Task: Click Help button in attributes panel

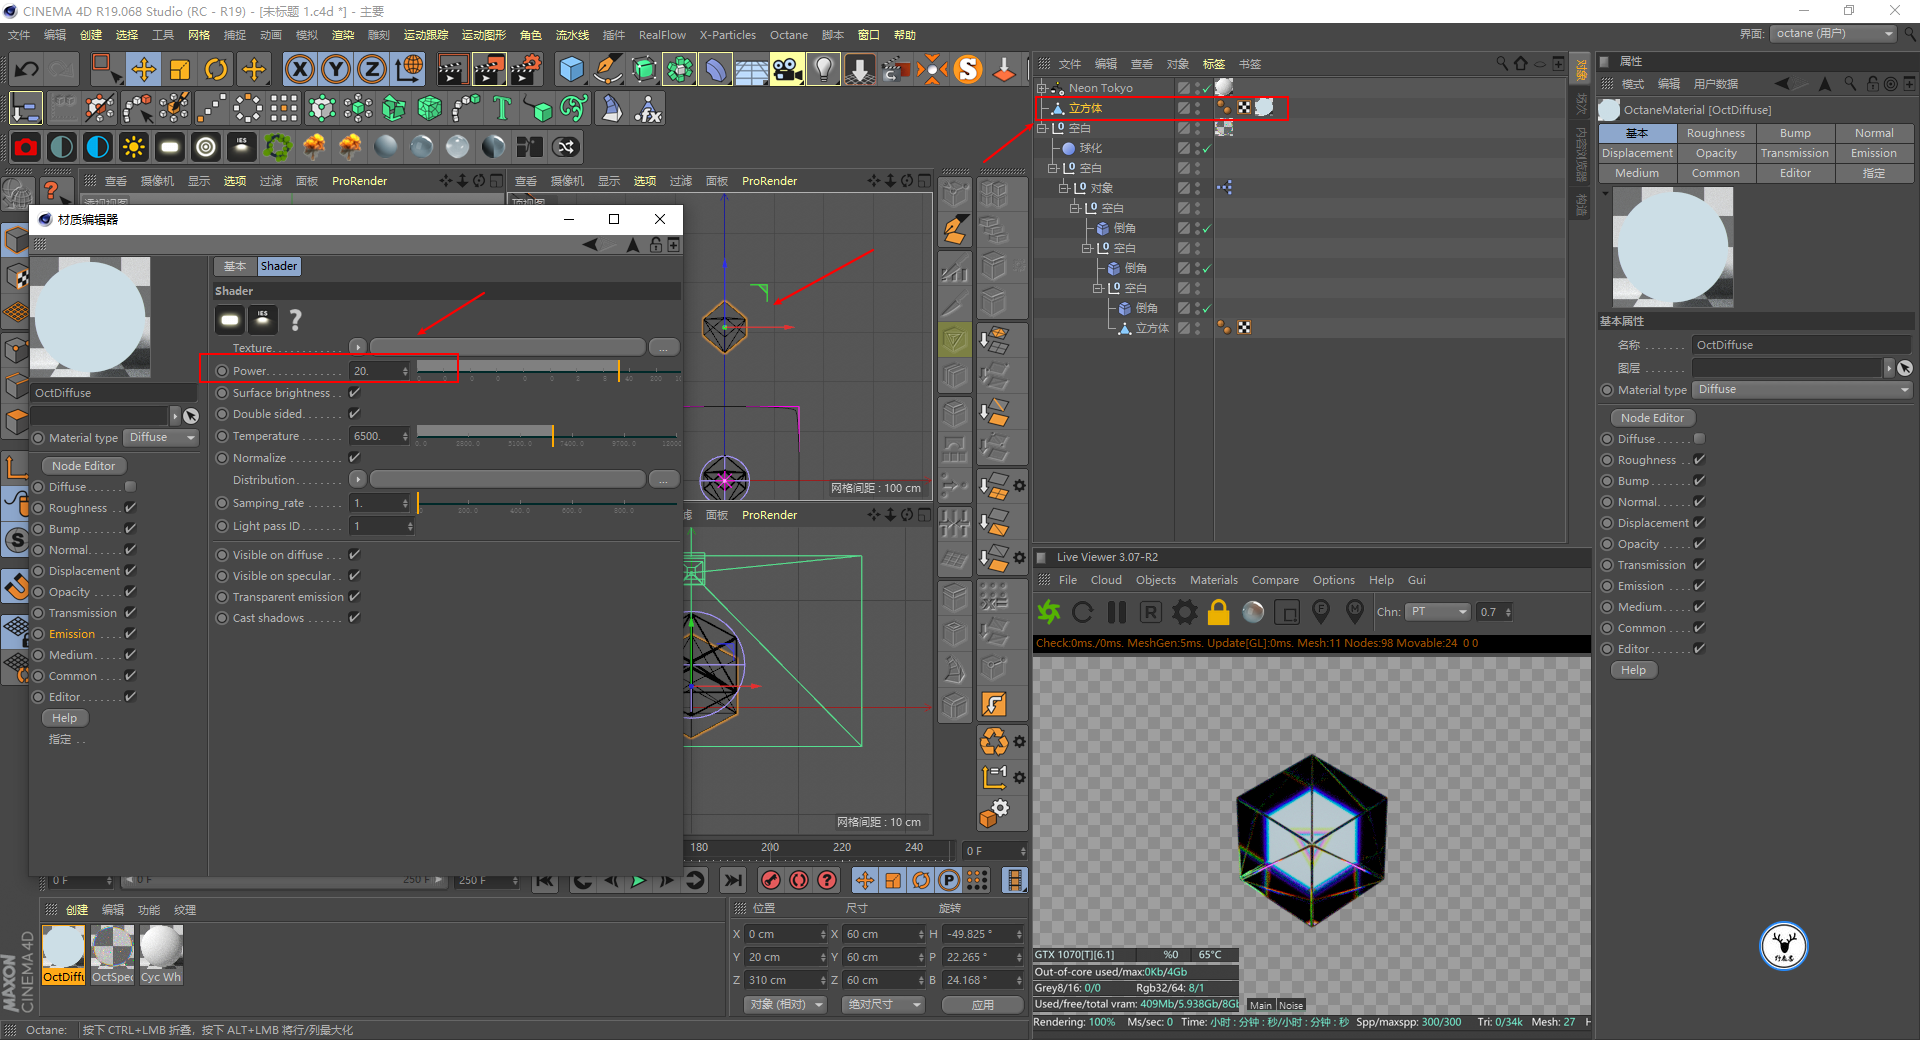Action: click(x=1634, y=670)
